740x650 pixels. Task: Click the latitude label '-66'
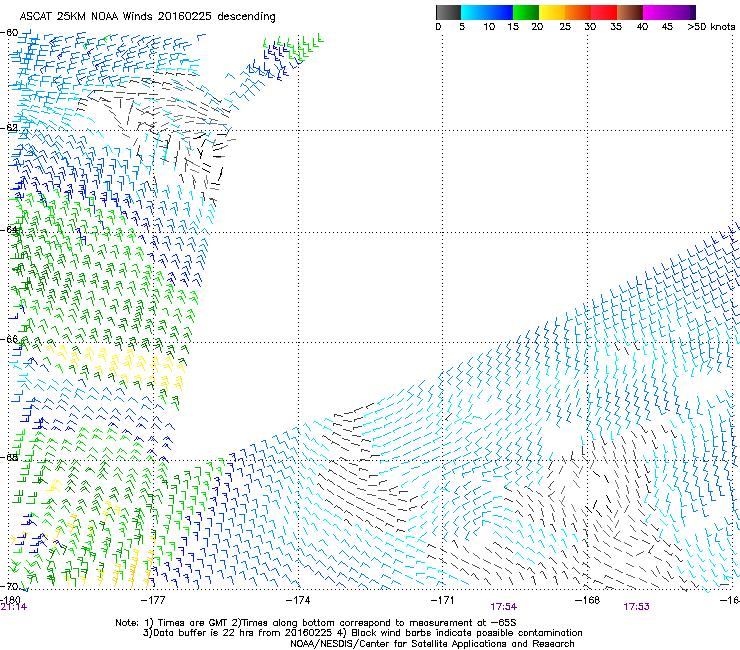(x=9, y=339)
